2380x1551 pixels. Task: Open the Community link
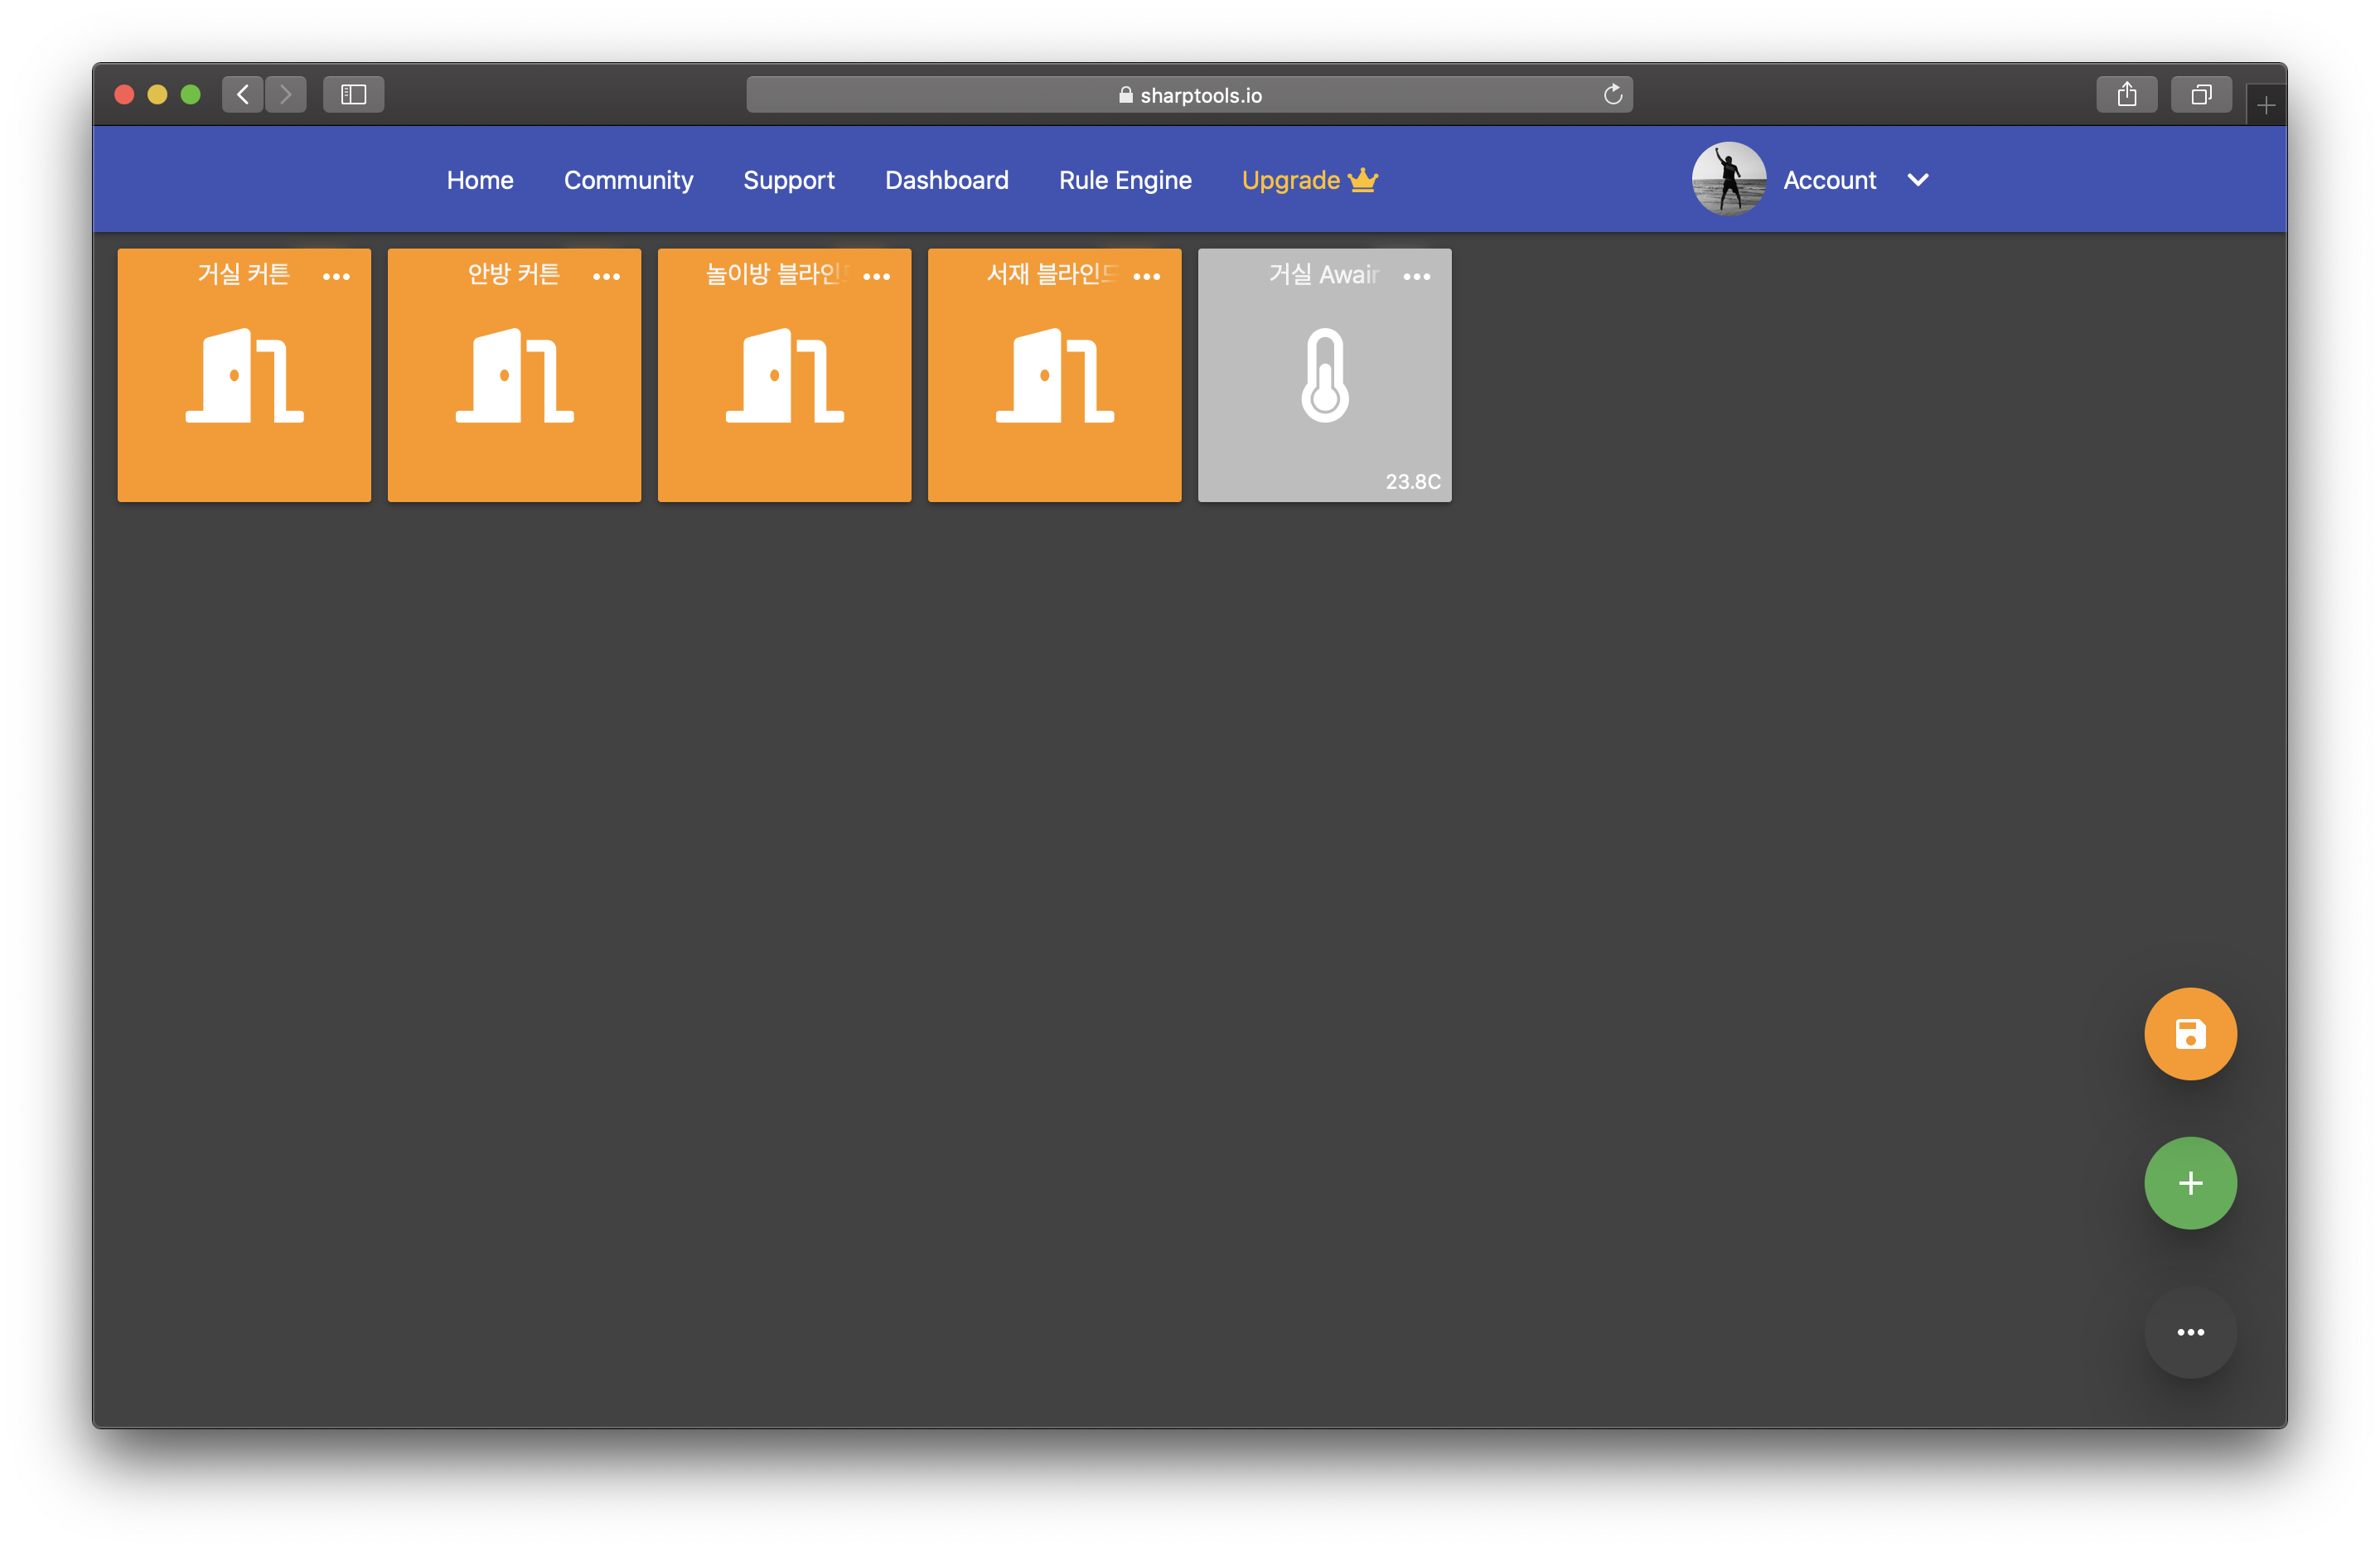coord(628,180)
